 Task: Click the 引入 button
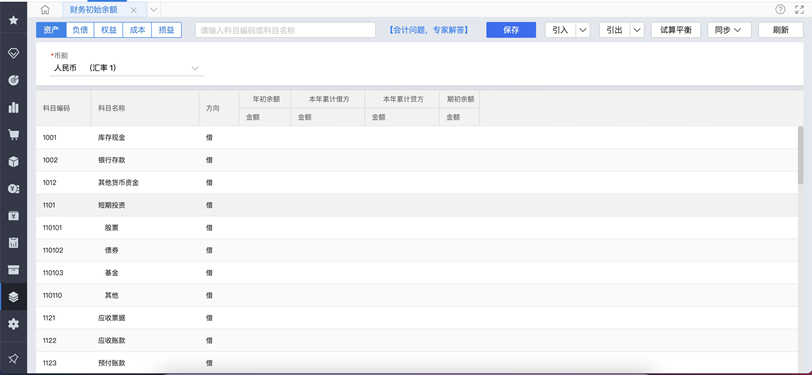(x=560, y=30)
